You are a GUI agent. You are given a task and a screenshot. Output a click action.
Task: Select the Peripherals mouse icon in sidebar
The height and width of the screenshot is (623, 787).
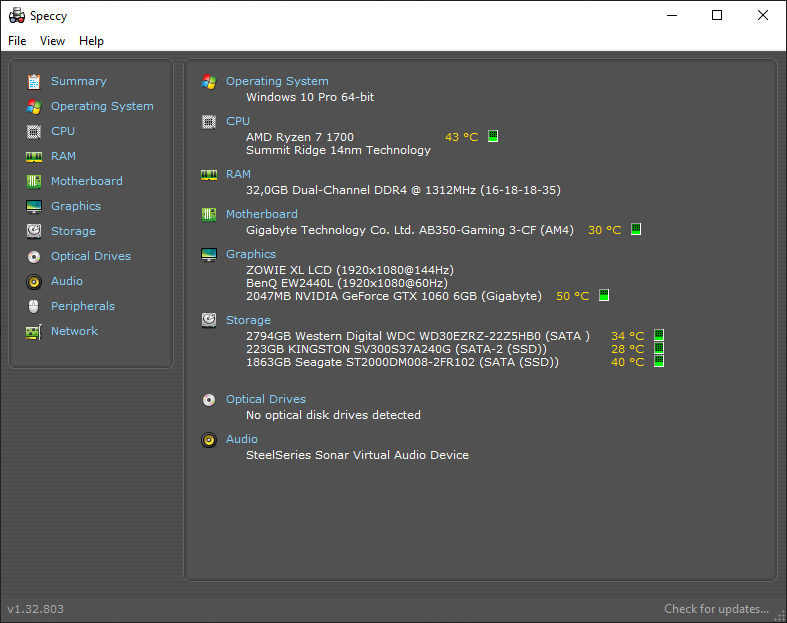[34, 306]
